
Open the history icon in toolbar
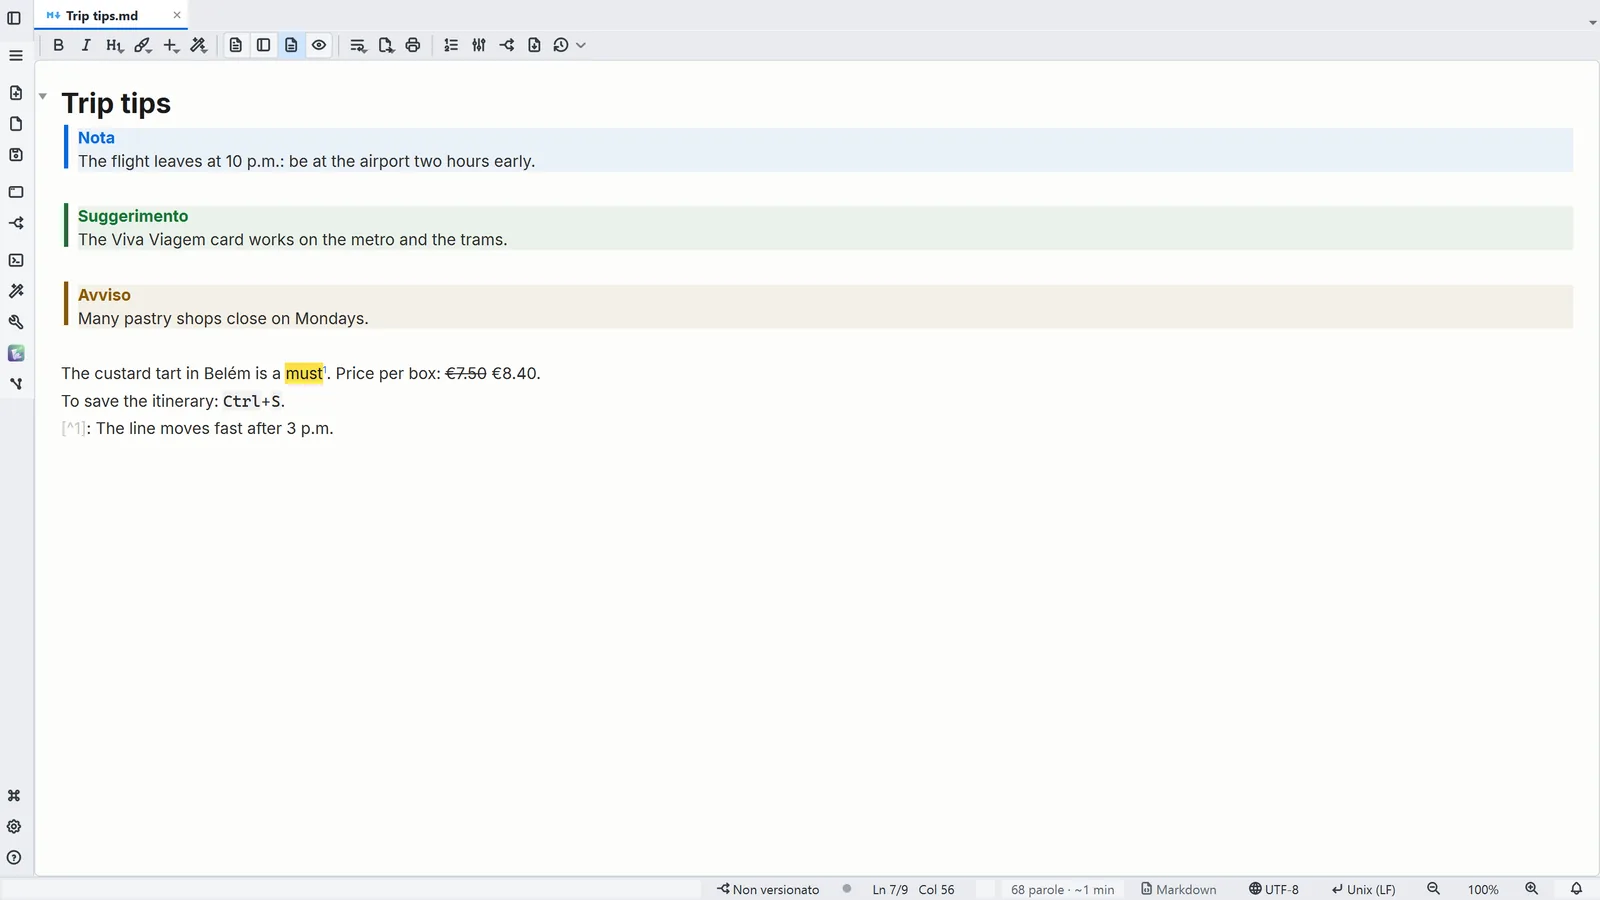[561, 45]
